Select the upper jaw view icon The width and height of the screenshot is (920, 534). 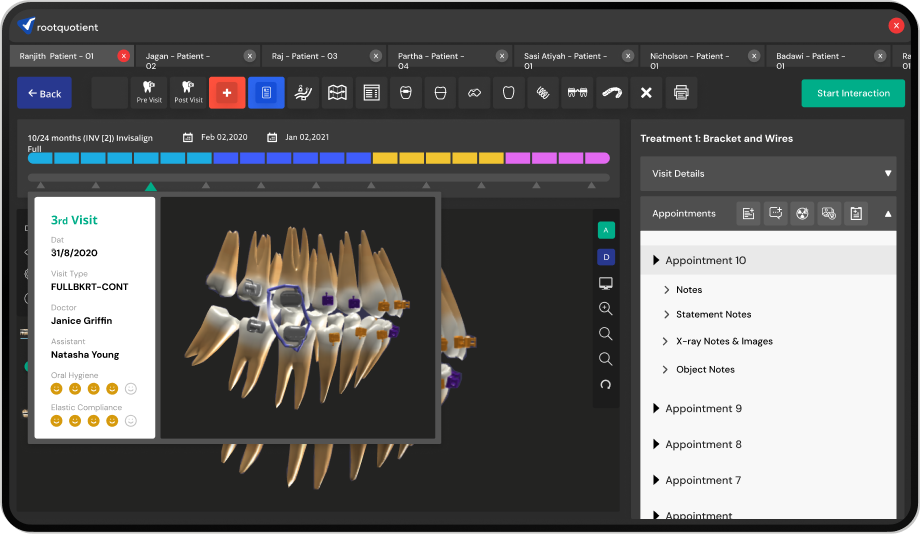click(405, 93)
